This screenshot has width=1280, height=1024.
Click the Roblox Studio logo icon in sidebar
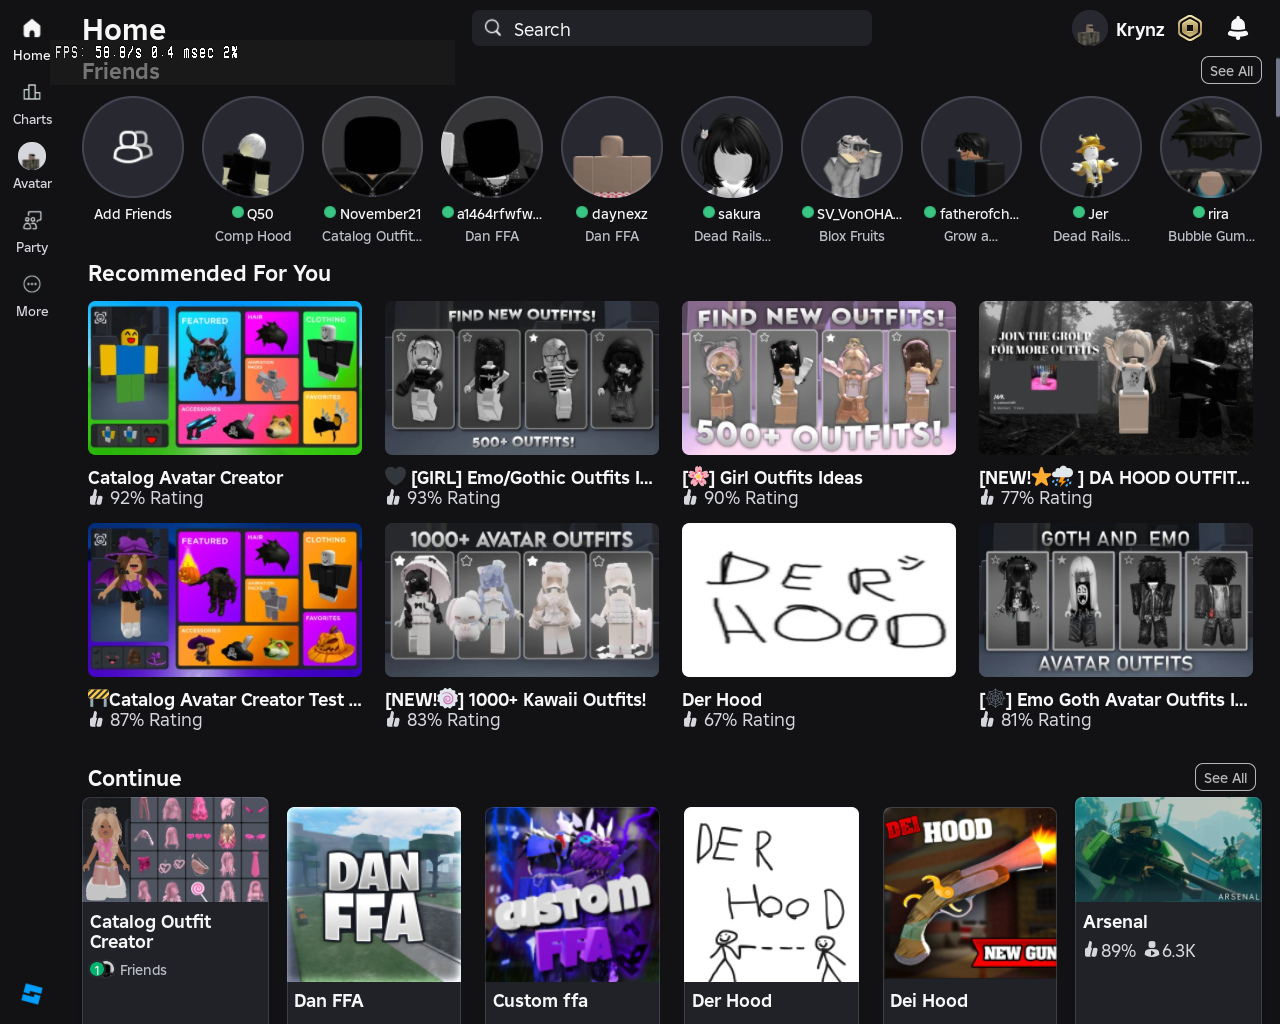(32, 994)
